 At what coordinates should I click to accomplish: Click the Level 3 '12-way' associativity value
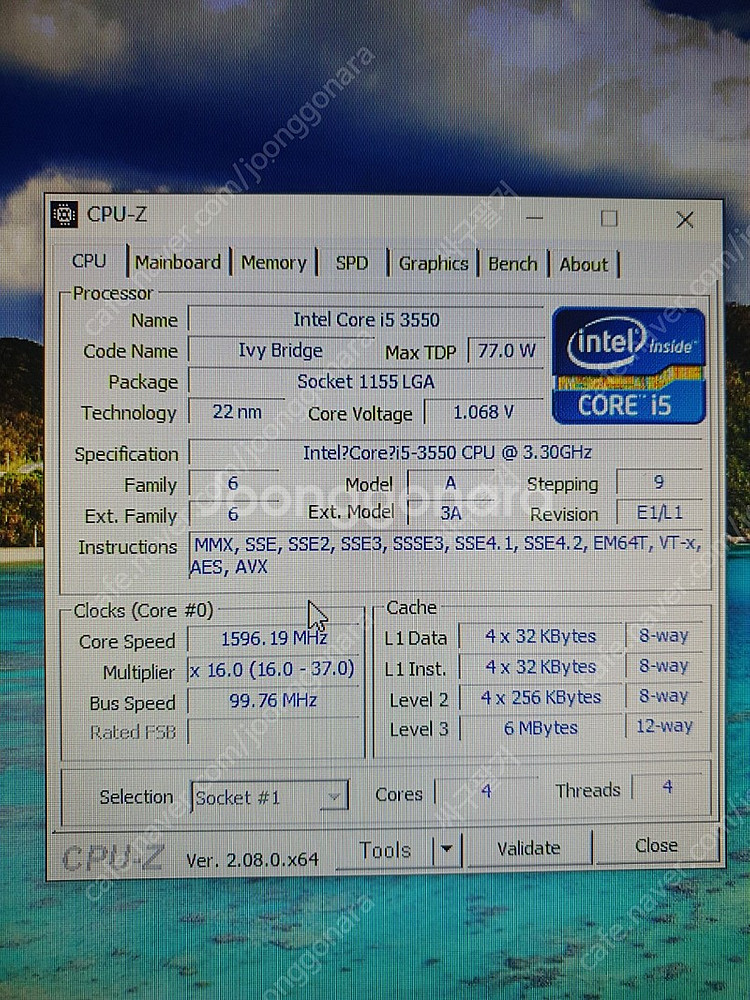664,726
